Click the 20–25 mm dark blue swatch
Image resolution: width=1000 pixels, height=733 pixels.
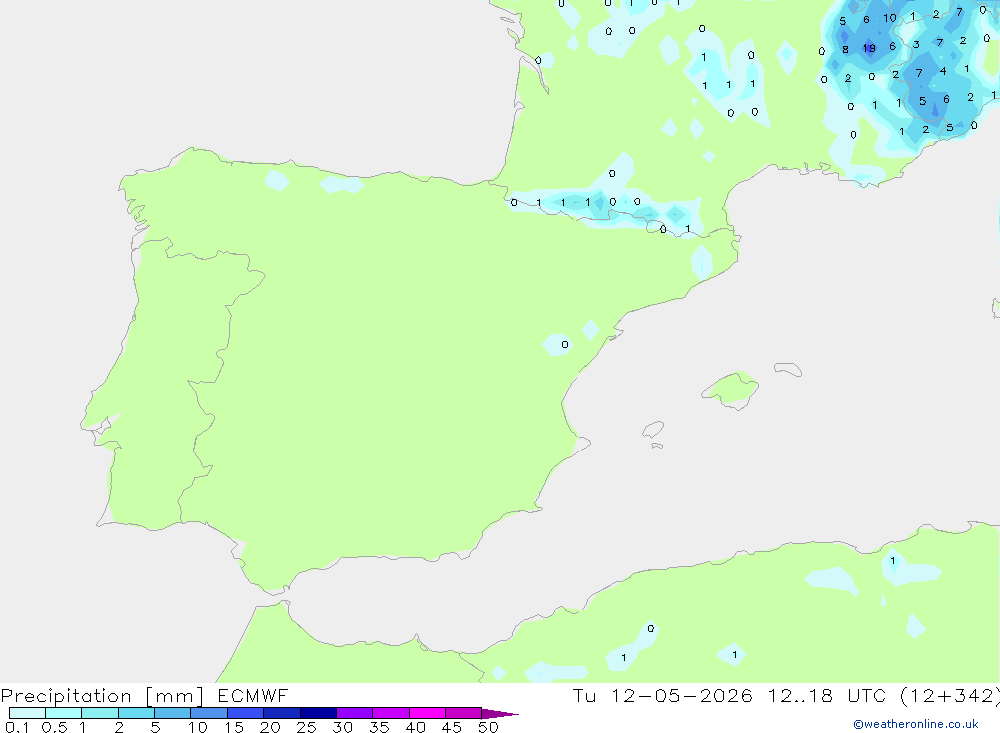point(282,713)
